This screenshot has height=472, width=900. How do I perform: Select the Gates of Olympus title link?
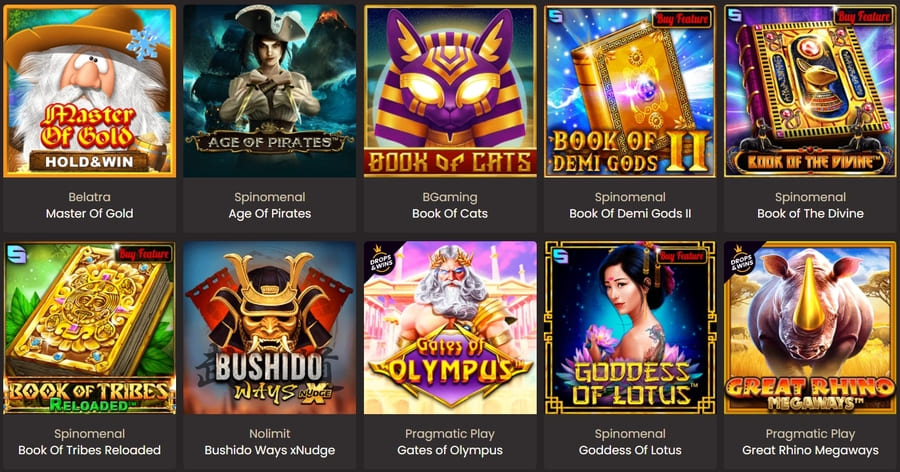pos(450,450)
